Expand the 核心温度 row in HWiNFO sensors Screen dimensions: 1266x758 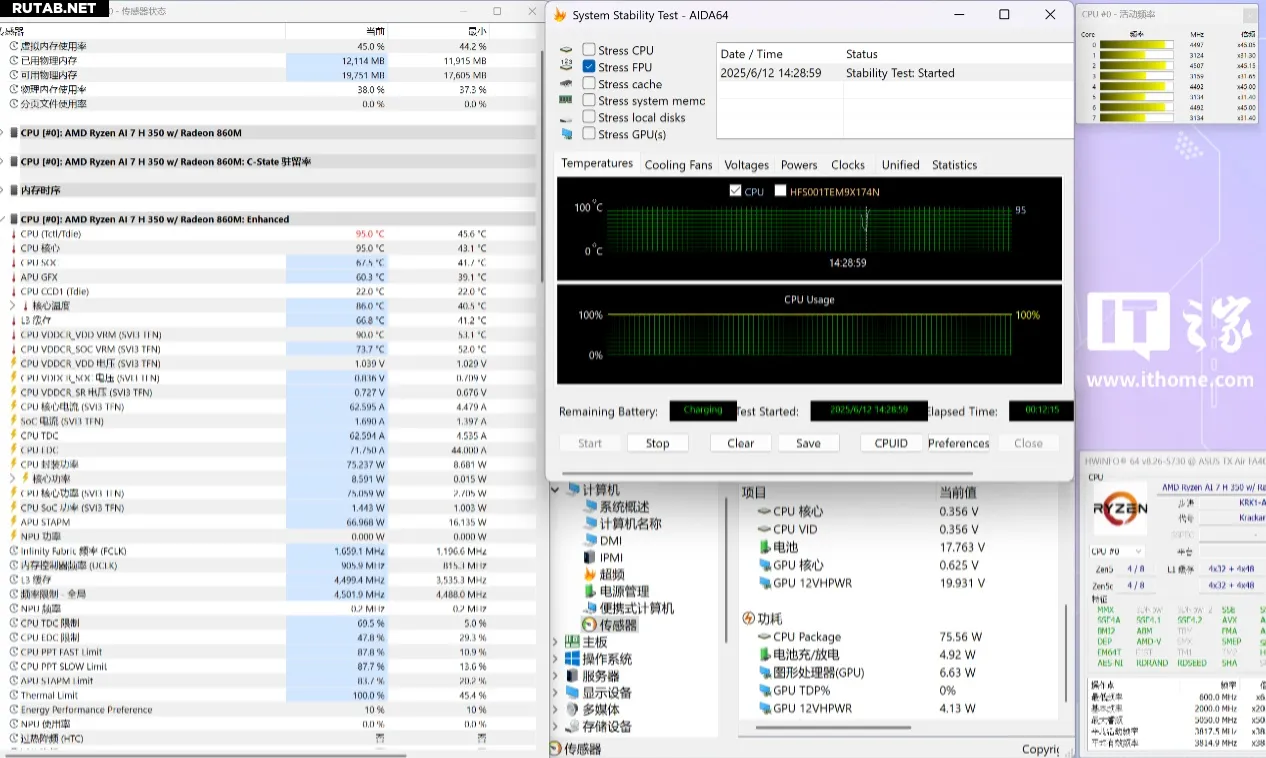pyautogui.click(x=13, y=306)
